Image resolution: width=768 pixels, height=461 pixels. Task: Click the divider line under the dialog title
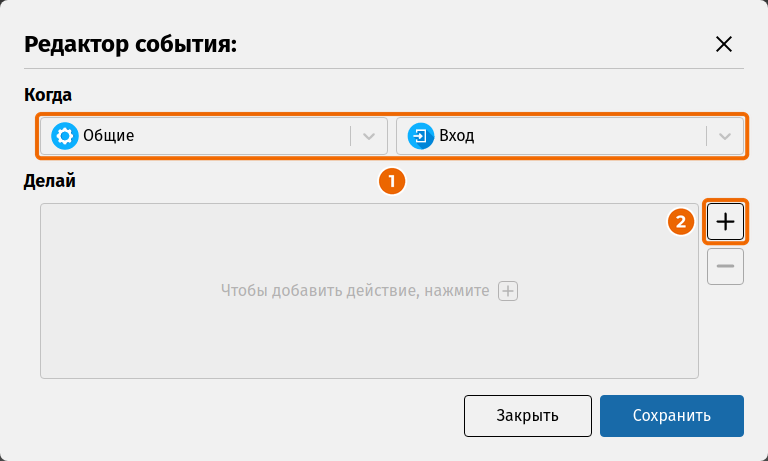tap(384, 69)
